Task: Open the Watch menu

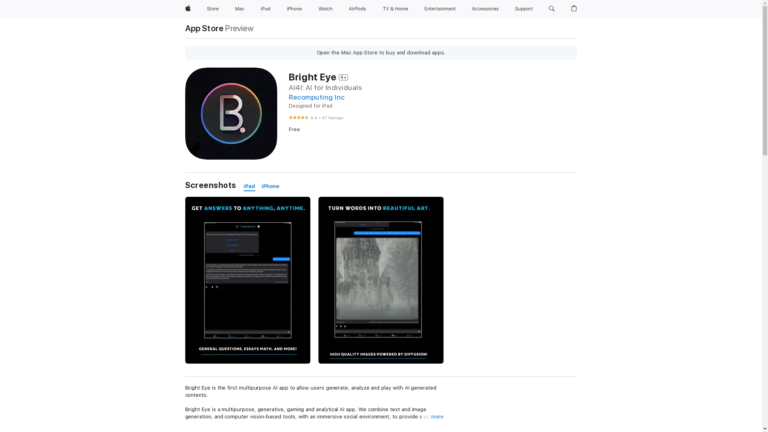Action: tap(325, 9)
